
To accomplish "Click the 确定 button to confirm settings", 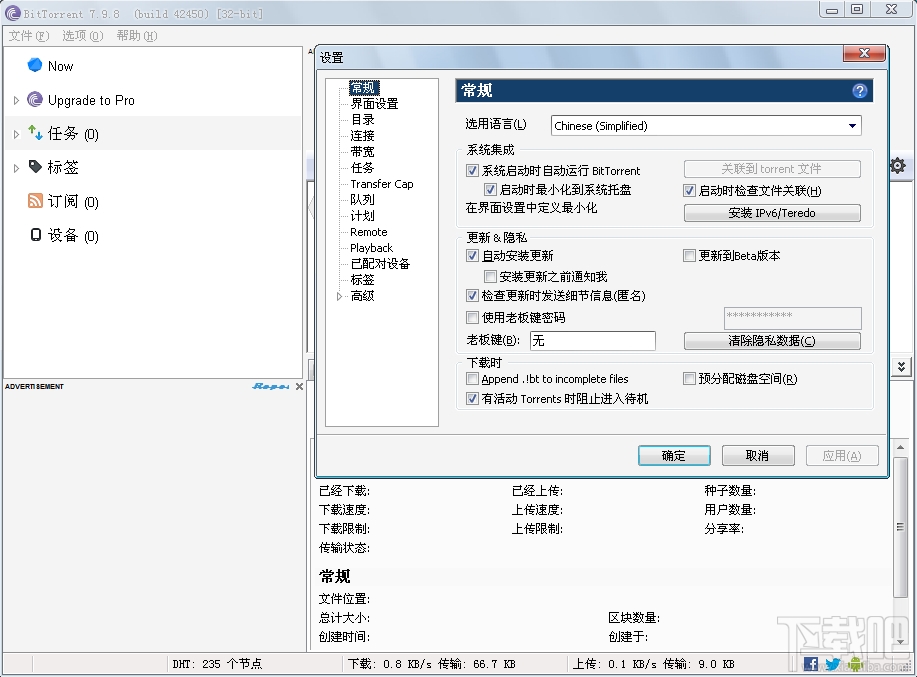I will click(x=673, y=455).
